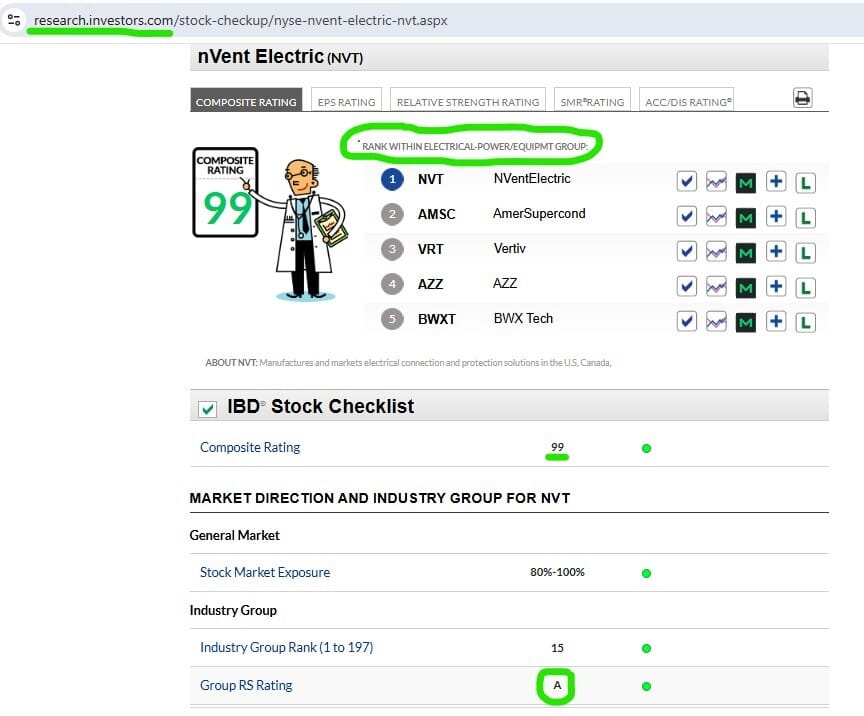The height and width of the screenshot is (716, 864).
Task: Open the Relative Strength Rating tab
Action: tap(468, 101)
